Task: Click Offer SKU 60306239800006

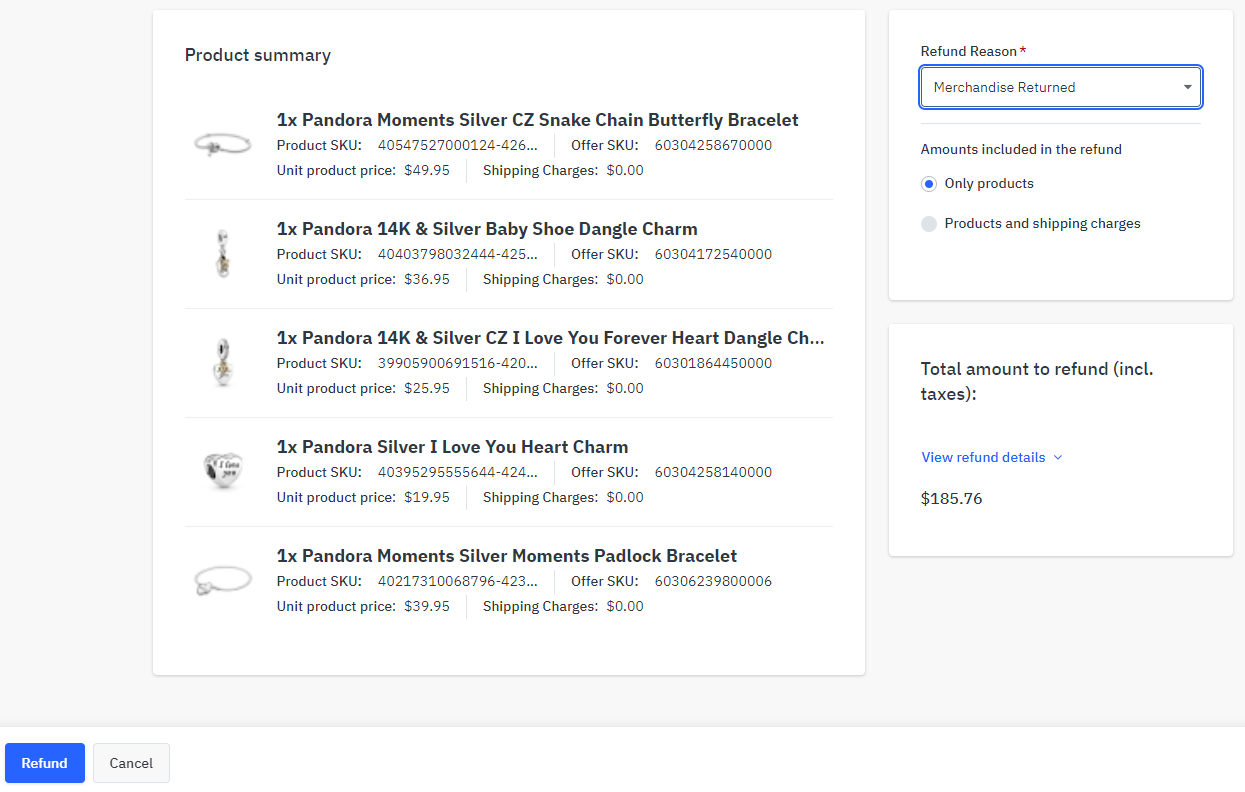Action: click(713, 581)
